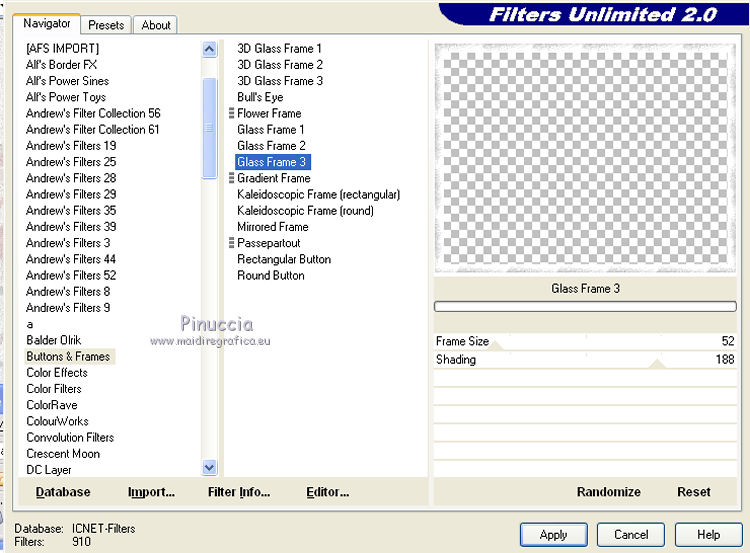Click the Database button

click(63, 492)
